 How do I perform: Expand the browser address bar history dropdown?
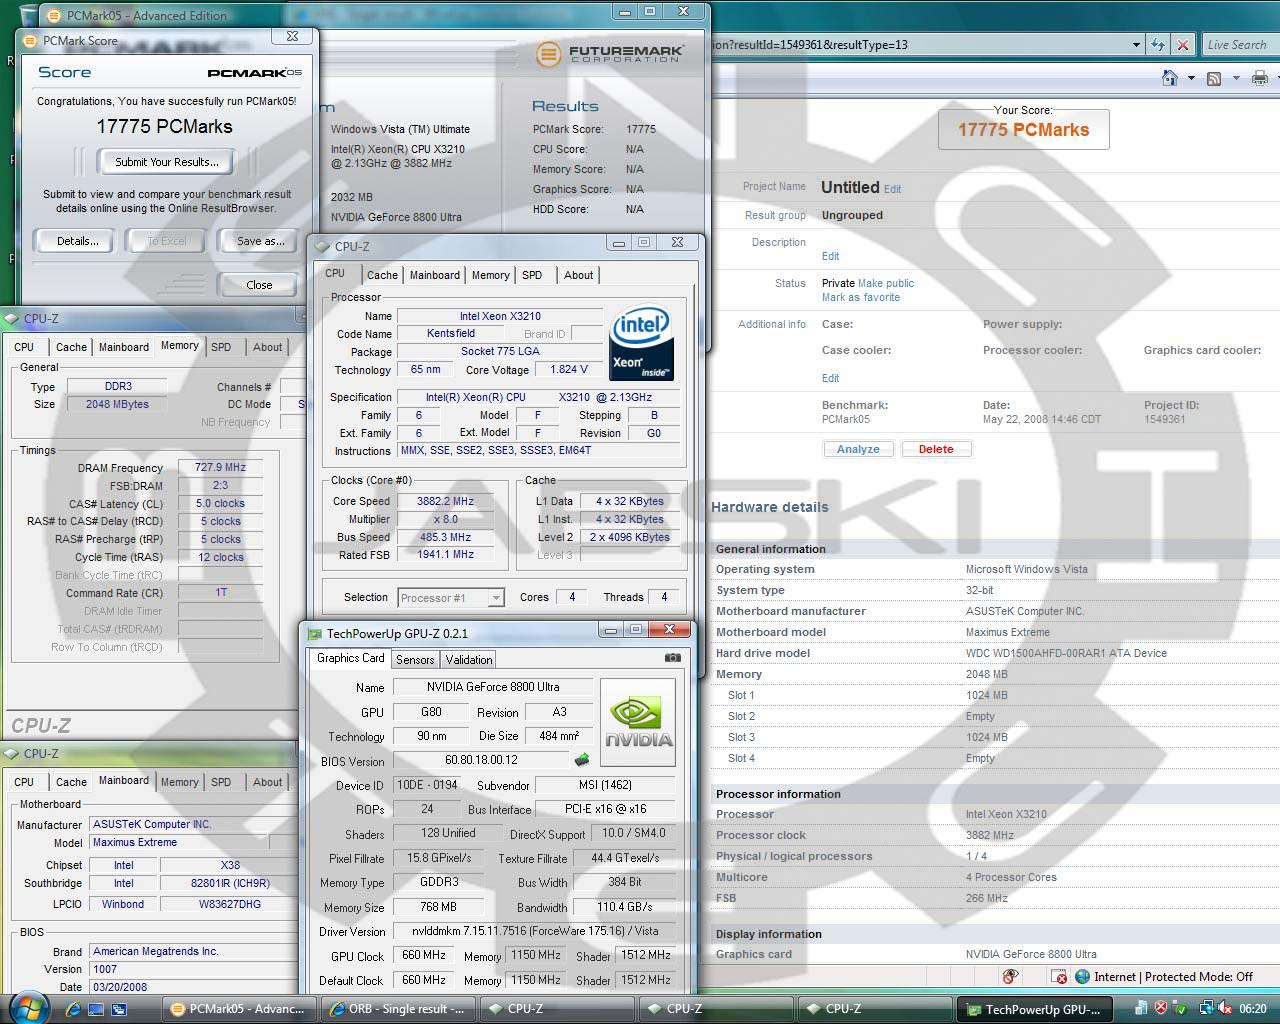pyautogui.click(x=1136, y=45)
